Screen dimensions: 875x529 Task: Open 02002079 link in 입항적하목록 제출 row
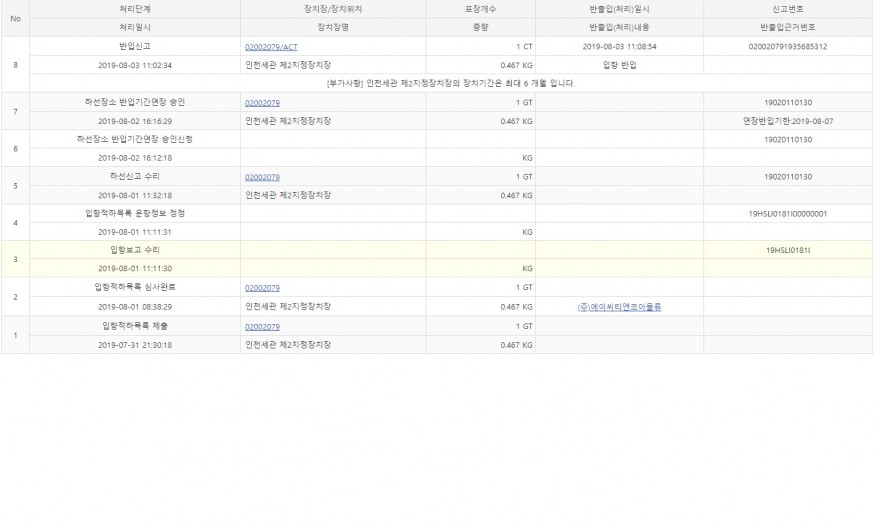(x=262, y=326)
